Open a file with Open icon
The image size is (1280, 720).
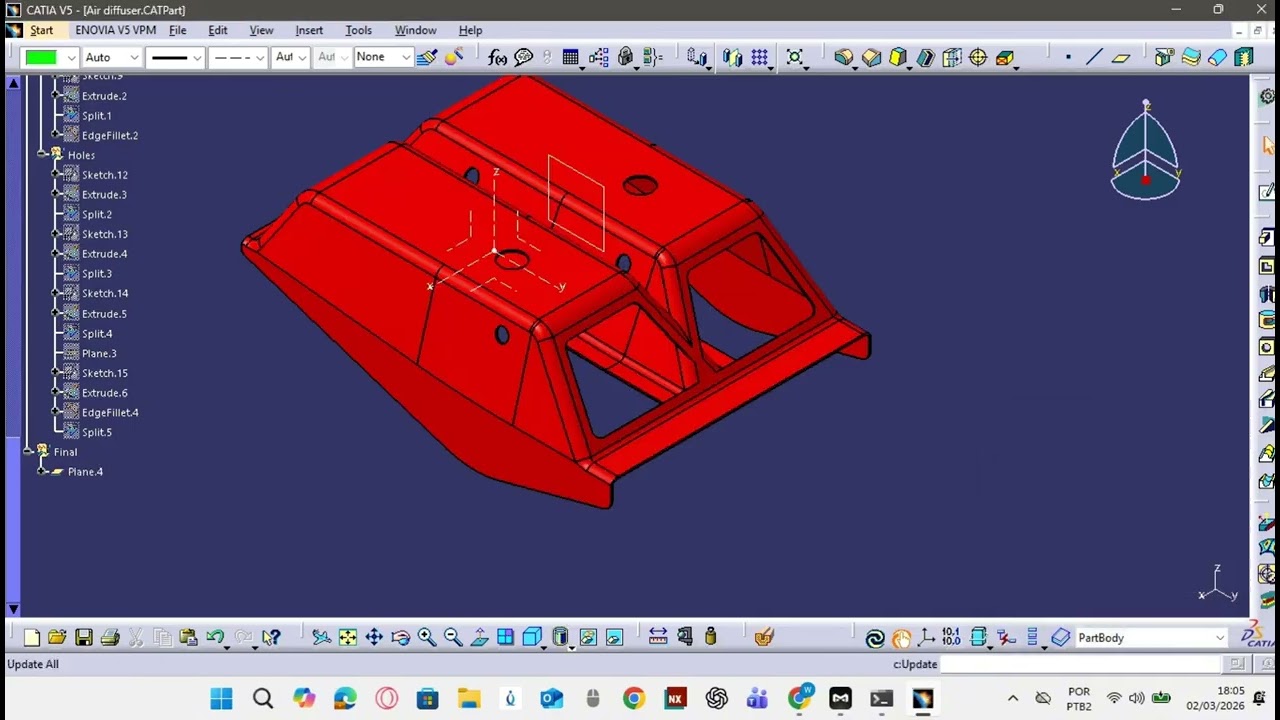tap(57, 637)
